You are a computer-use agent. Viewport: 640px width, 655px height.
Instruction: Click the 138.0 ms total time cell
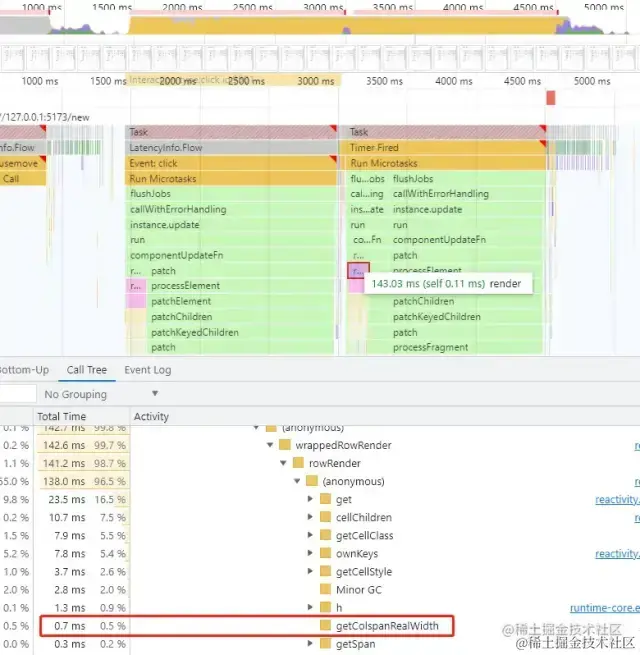[x=64, y=481]
